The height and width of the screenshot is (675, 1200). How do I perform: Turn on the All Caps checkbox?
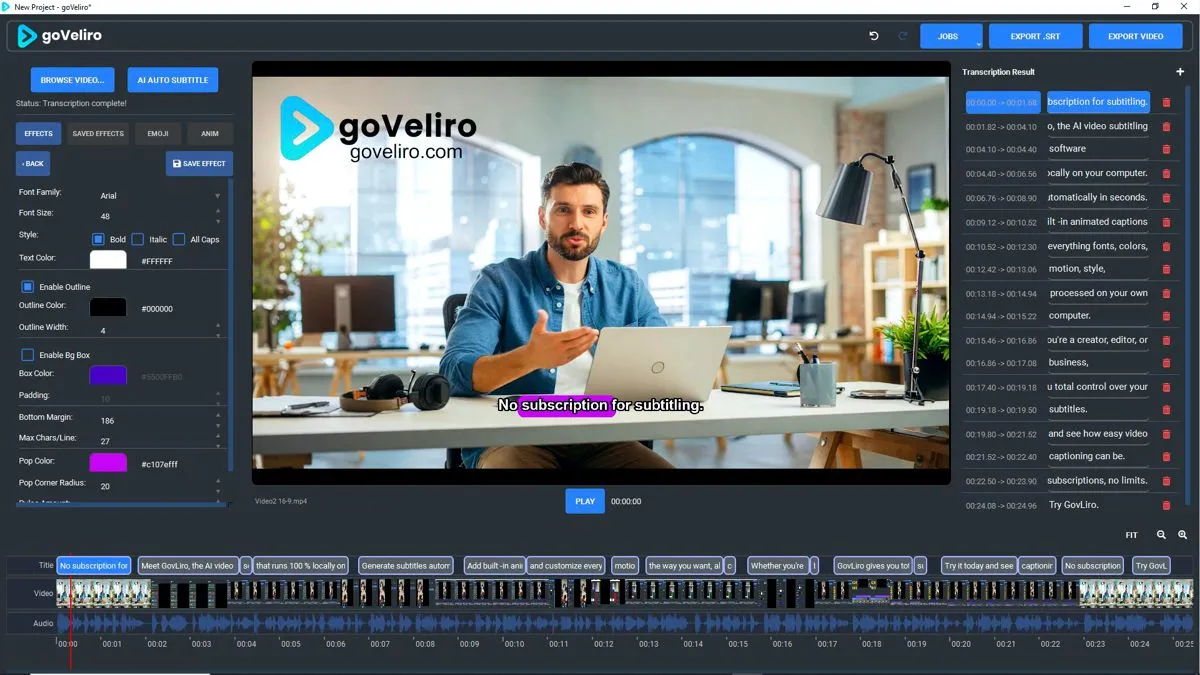[x=179, y=239]
